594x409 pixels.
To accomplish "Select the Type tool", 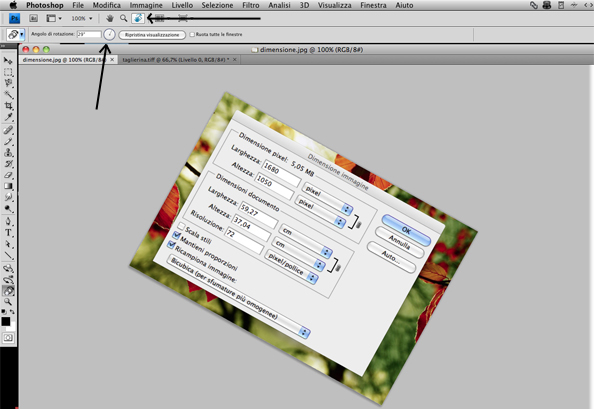I will (8, 233).
